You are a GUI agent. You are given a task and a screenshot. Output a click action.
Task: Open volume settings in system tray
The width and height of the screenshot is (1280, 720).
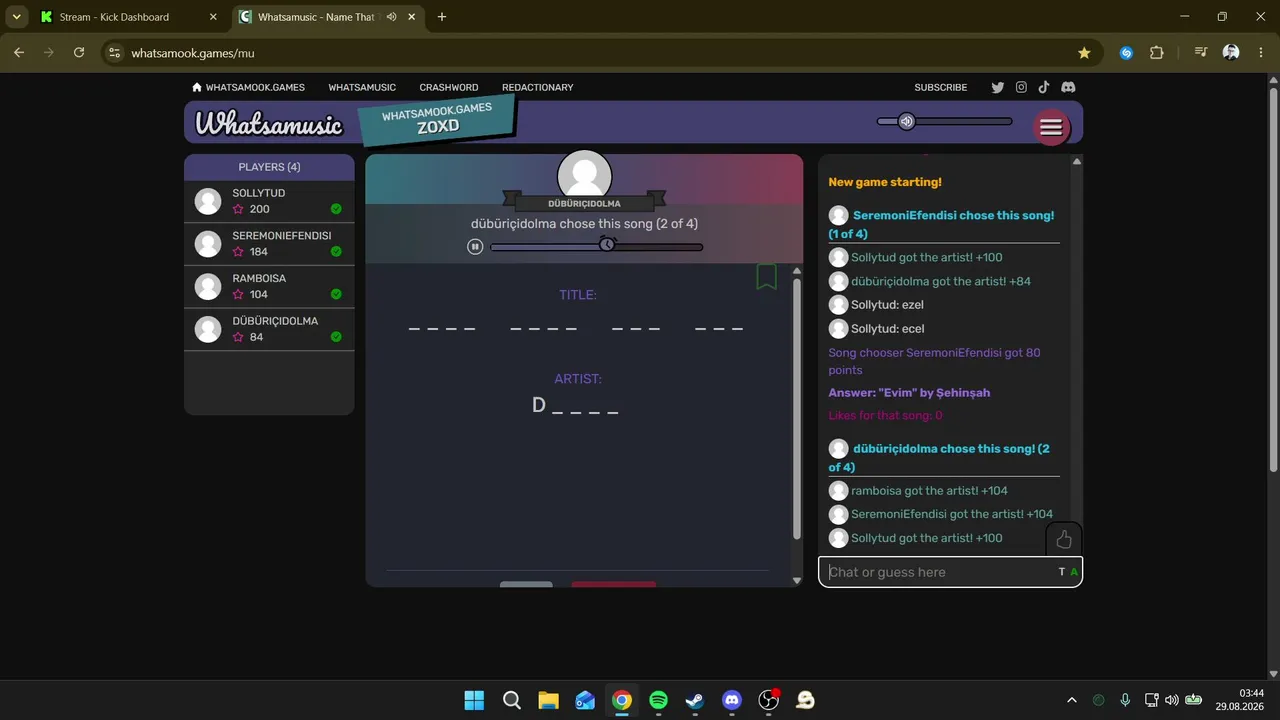[1172, 700]
